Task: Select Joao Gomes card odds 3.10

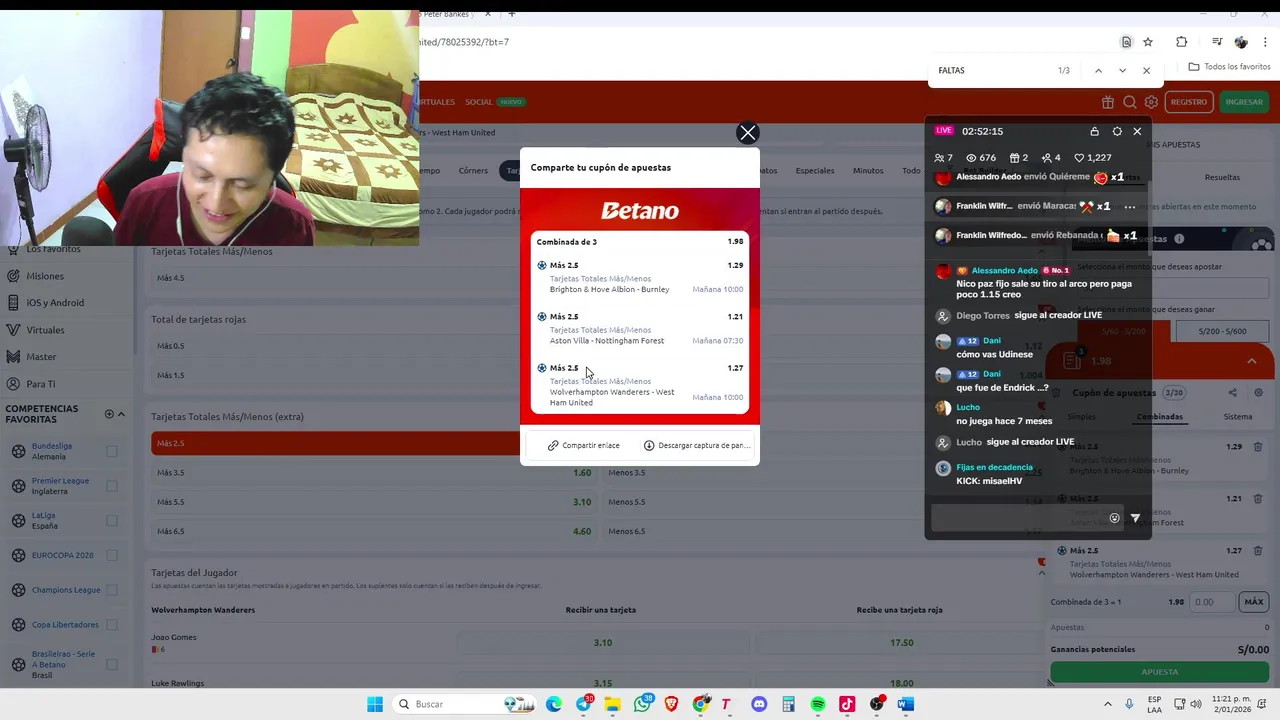Action: [602, 643]
